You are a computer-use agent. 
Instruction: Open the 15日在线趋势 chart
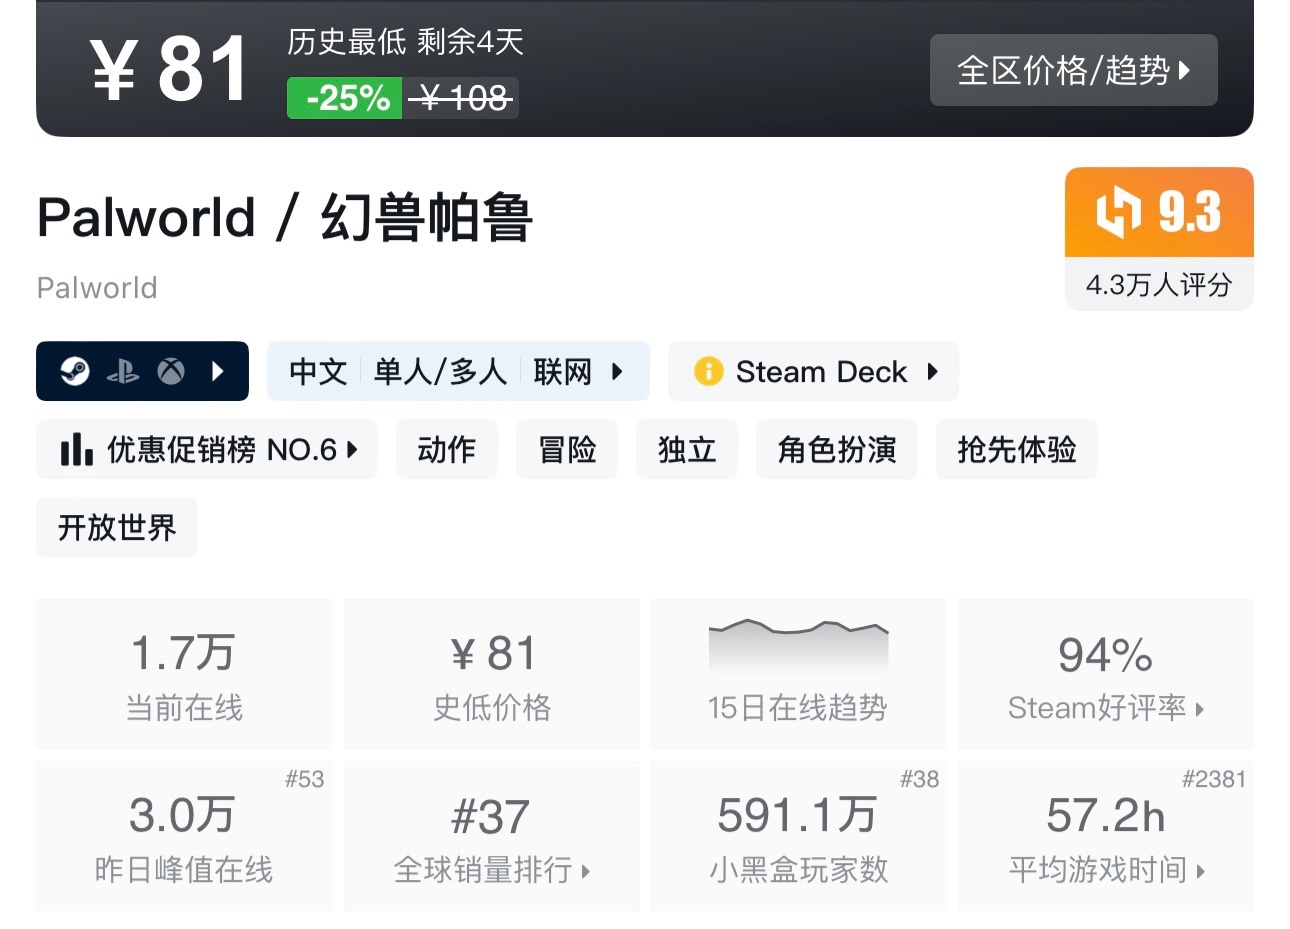click(x=797, y=673)
